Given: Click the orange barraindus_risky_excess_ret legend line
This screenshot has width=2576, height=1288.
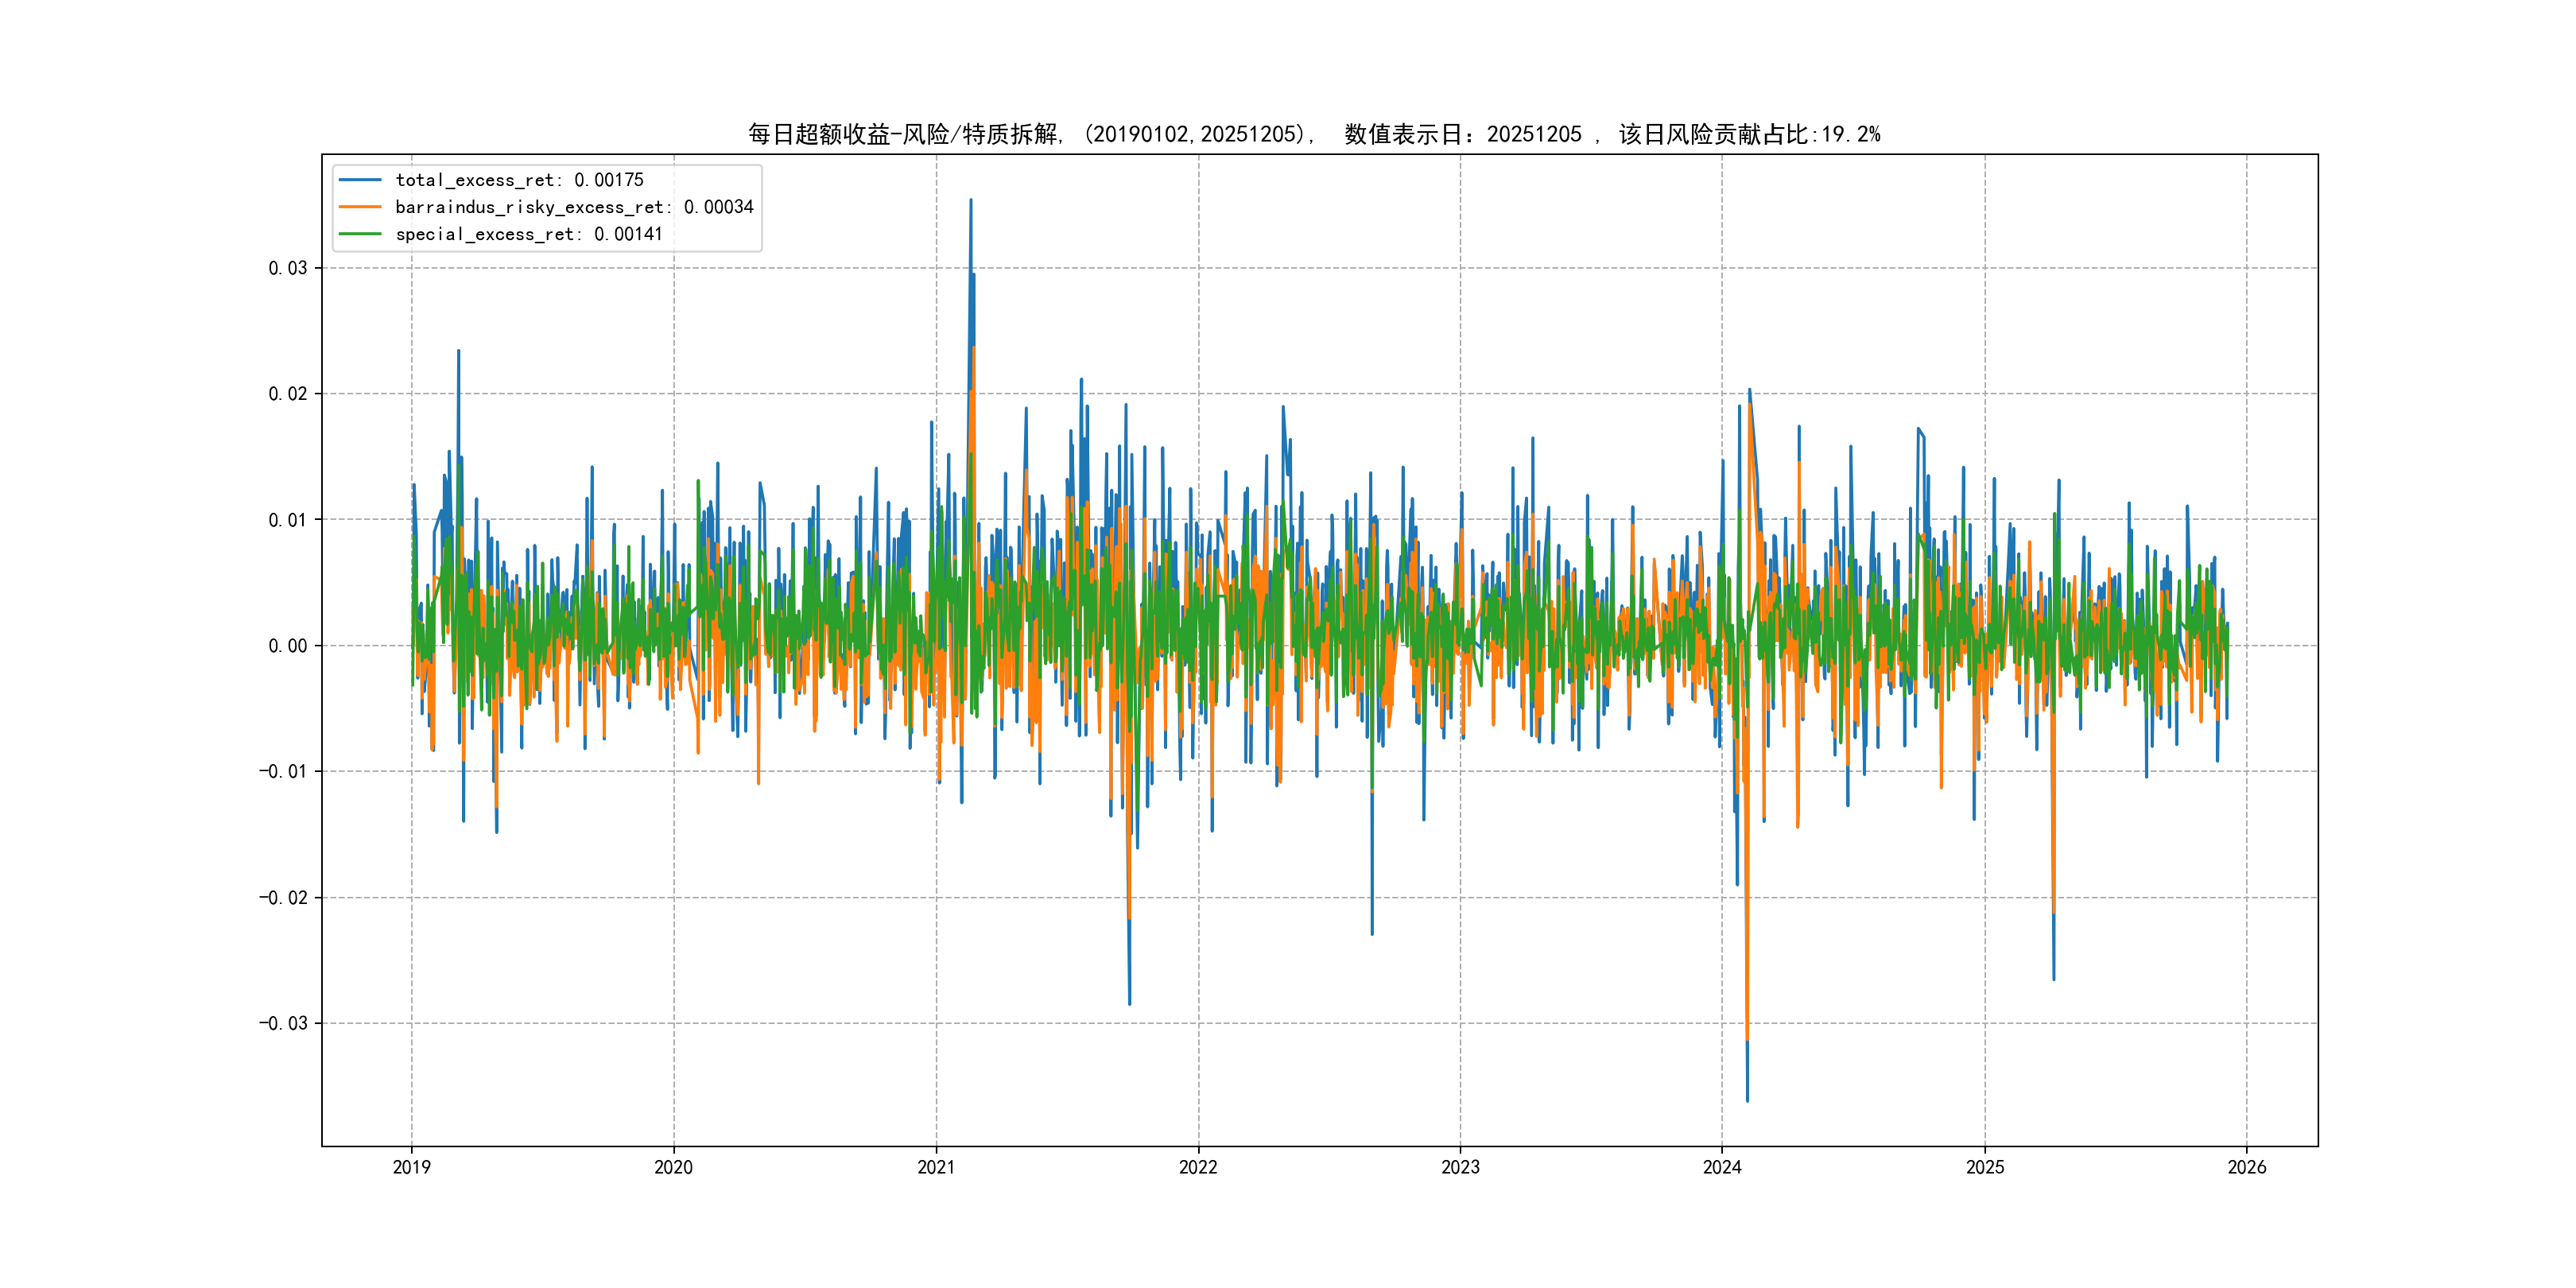Looking at the screenshot, I should tap(360, 207).
